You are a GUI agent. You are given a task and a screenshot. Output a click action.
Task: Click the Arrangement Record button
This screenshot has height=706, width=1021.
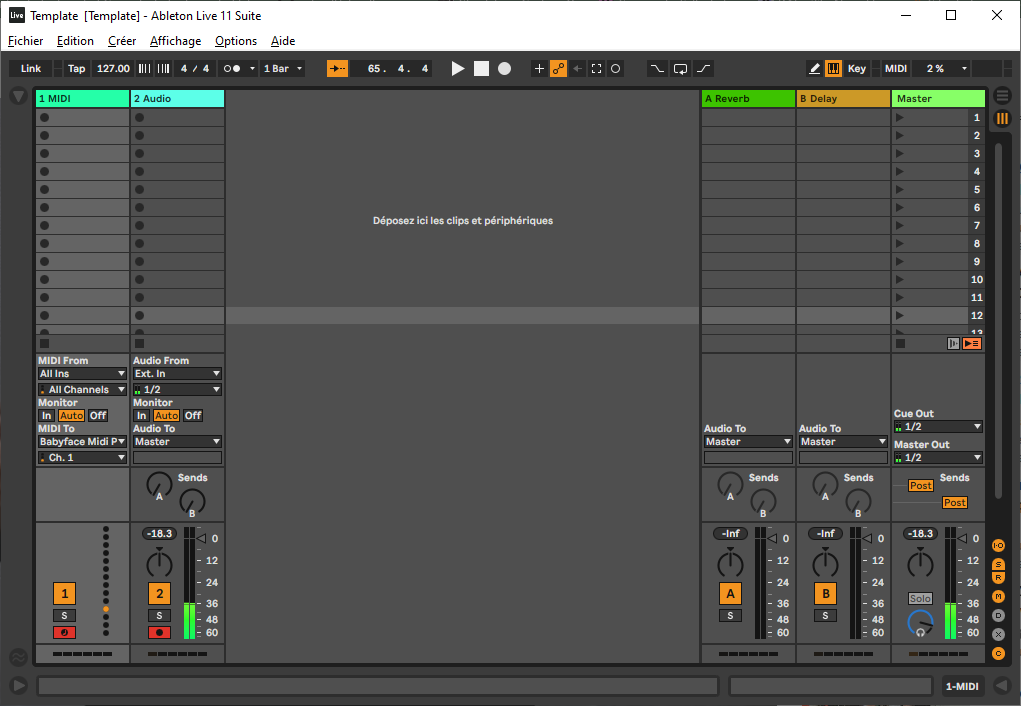pos(504,69)
